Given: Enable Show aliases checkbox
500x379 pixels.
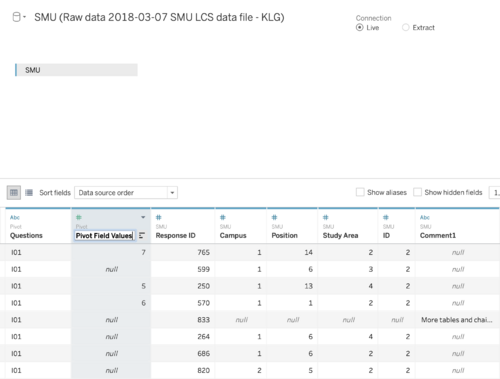Looking at the screenshot, I should pyautogui.click(x=360, y=192).
